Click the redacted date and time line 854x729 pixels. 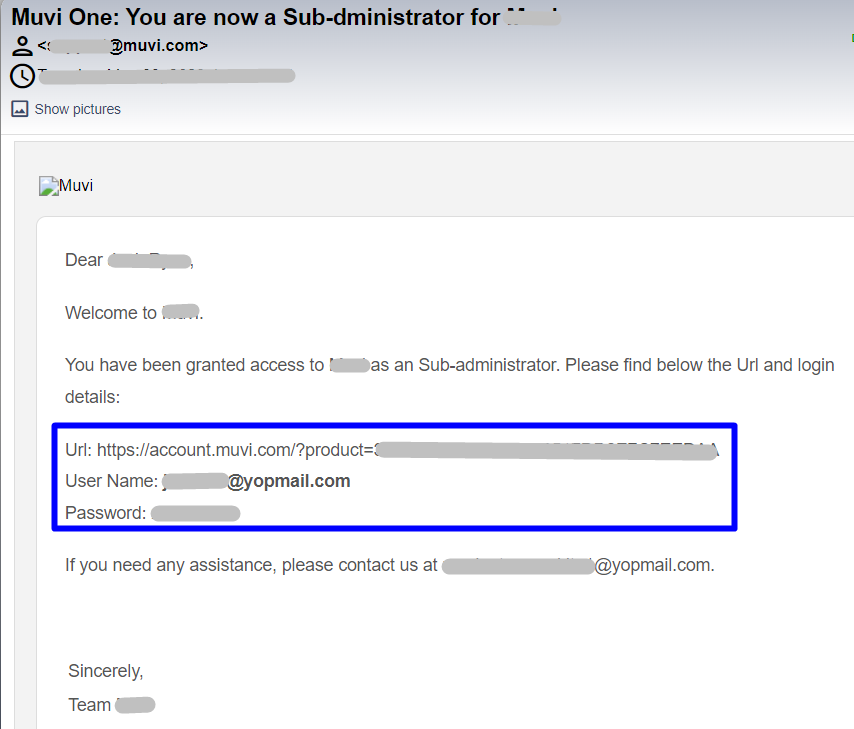pos(167,76)
